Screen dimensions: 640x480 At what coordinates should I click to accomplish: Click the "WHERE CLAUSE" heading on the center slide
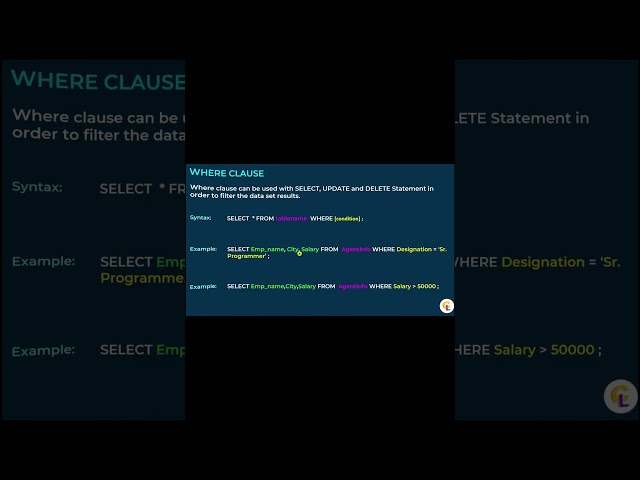[227, 173]
